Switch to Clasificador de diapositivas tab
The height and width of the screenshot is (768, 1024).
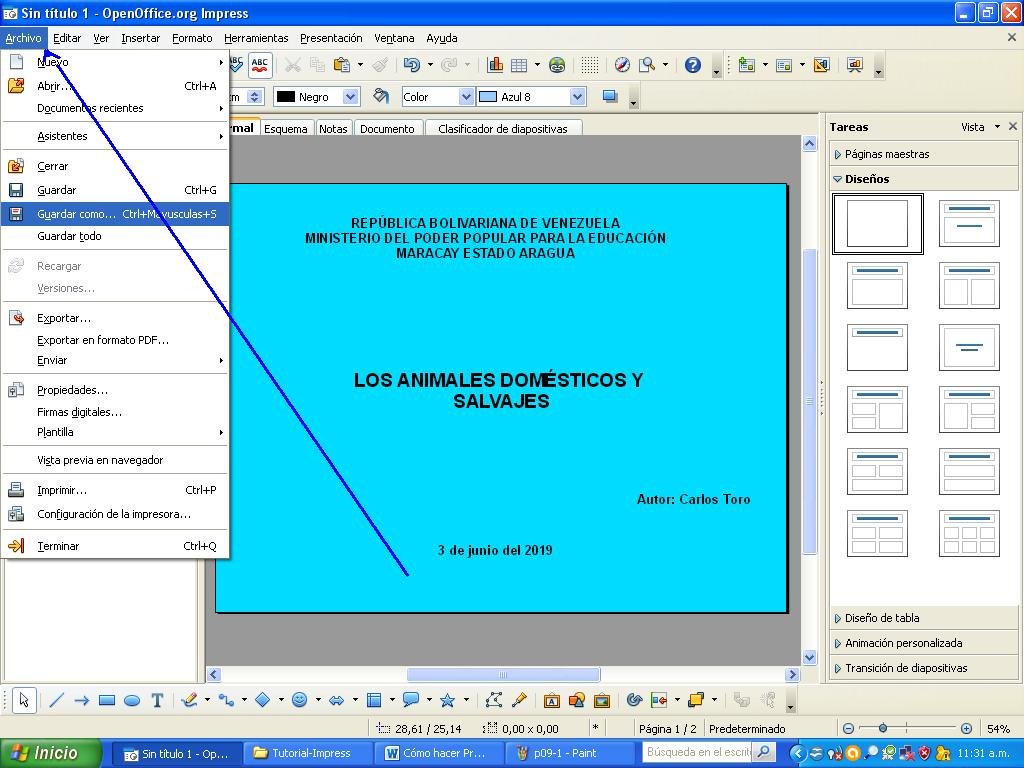[502, 129]
